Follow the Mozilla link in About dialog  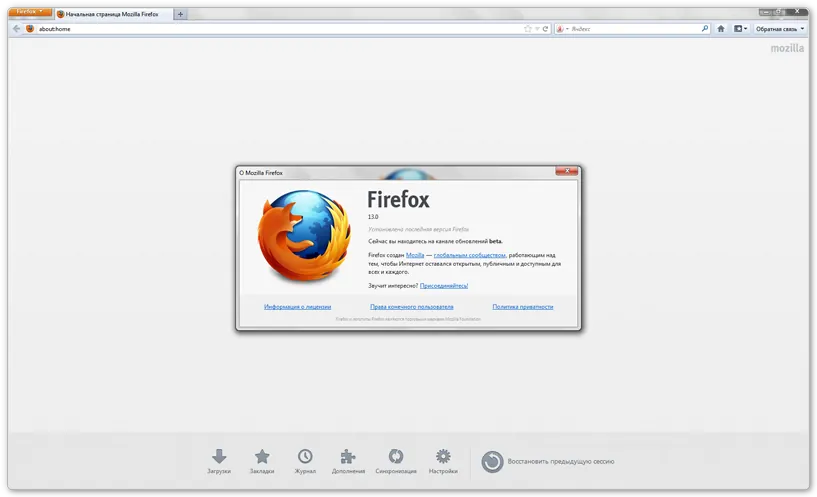pos(415,255)
